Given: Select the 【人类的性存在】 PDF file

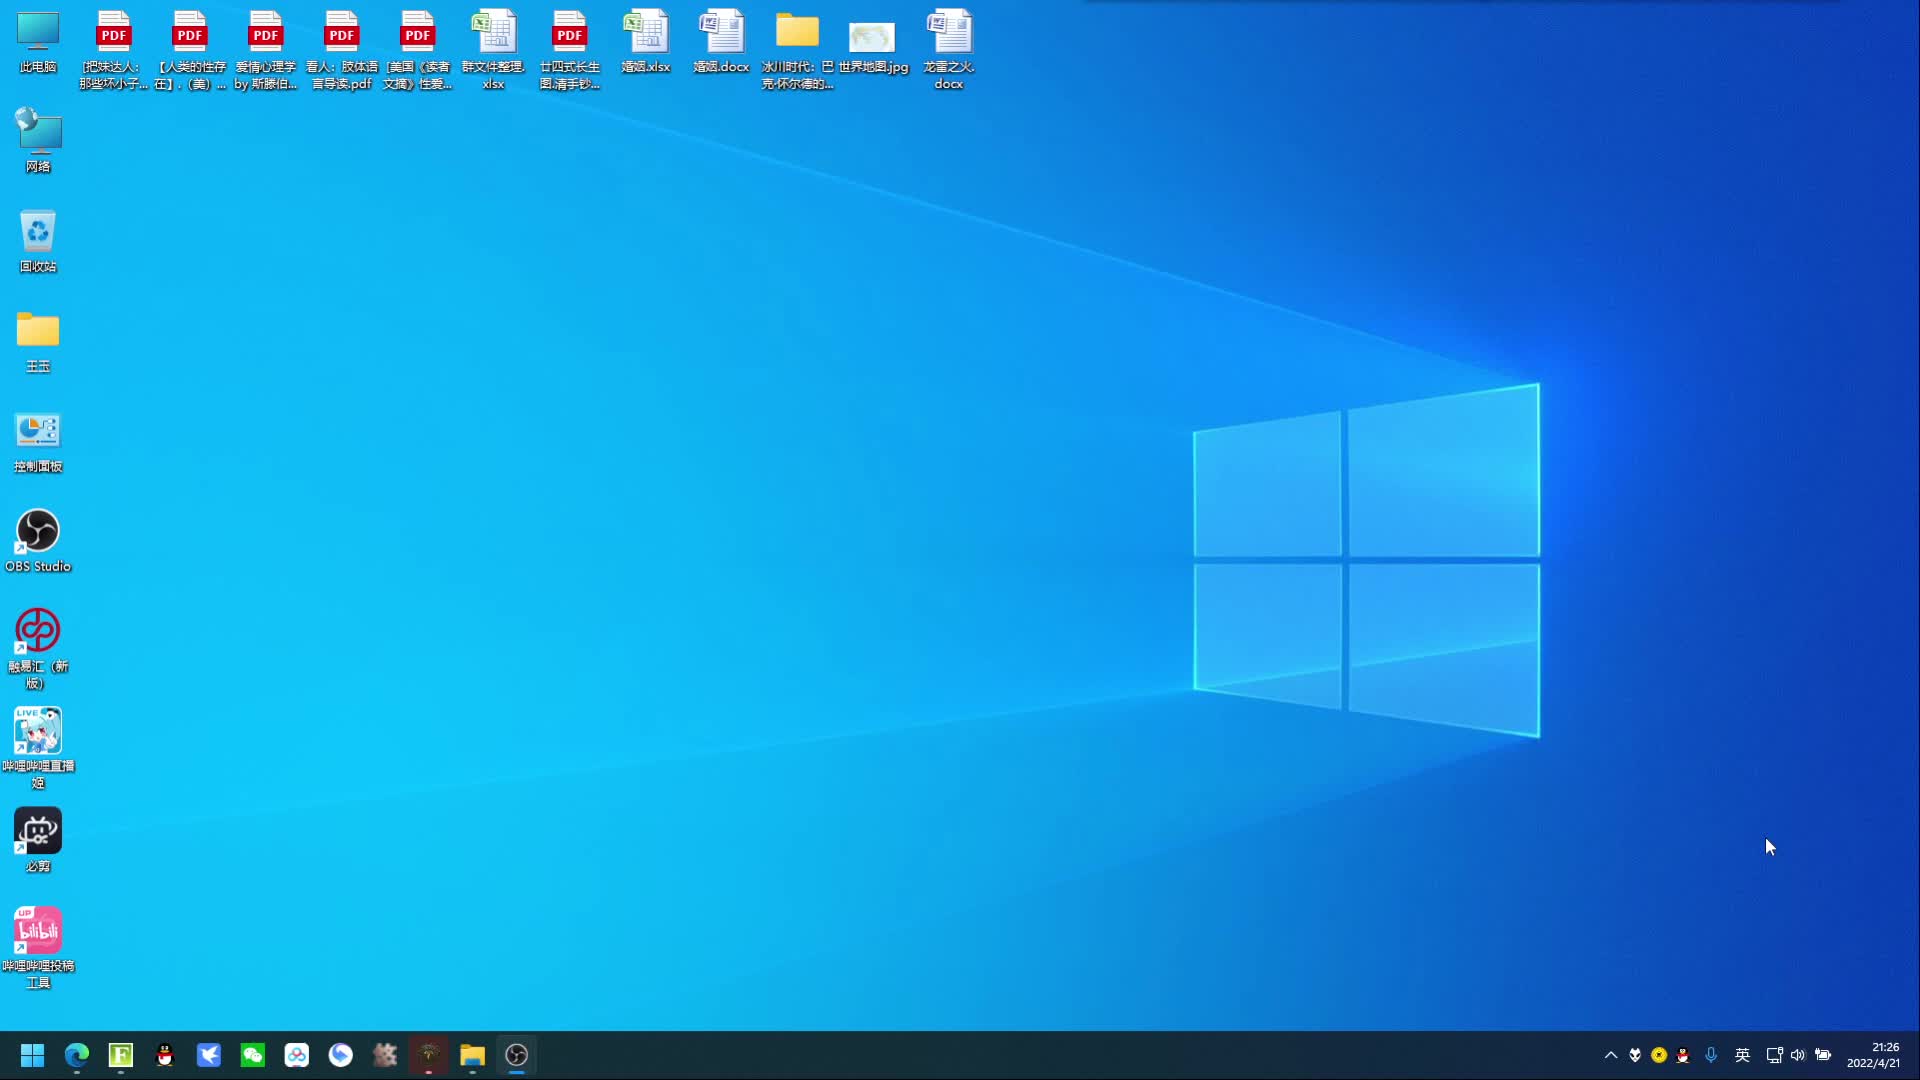Looking at the screenshot, I should [x=190, y=50].
